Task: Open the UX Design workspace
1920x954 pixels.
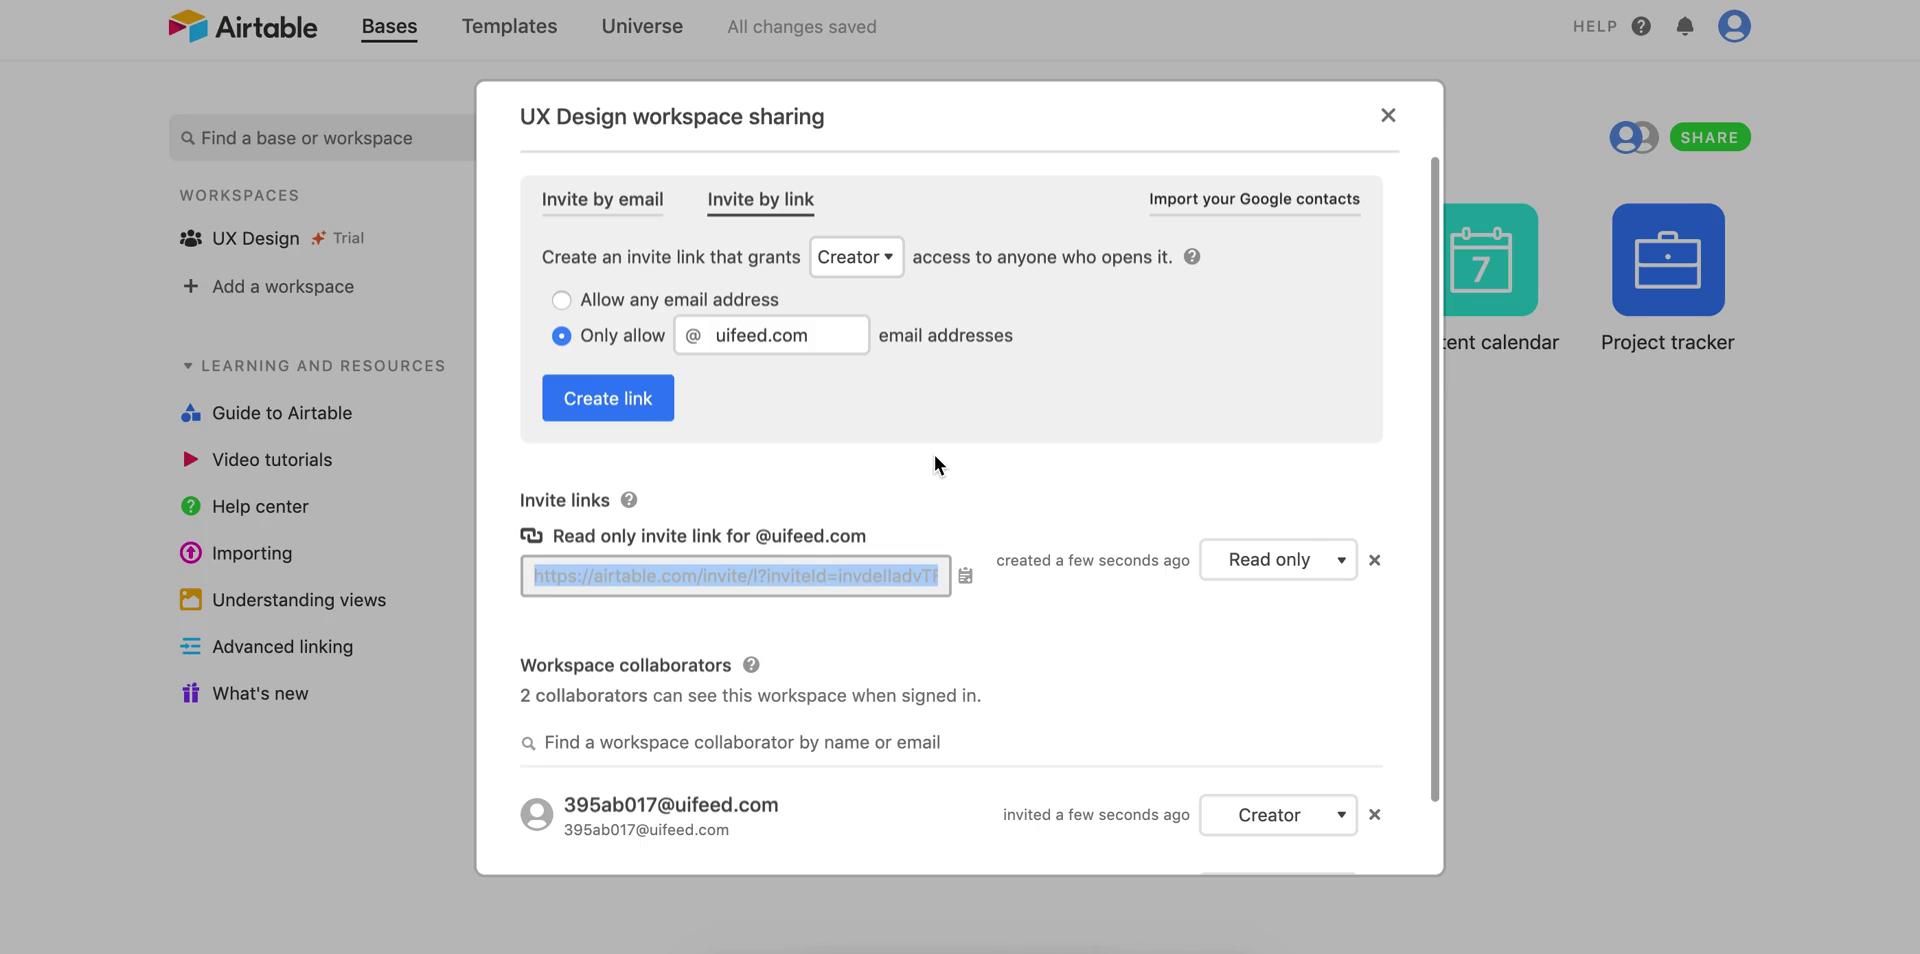Action: 256,238
